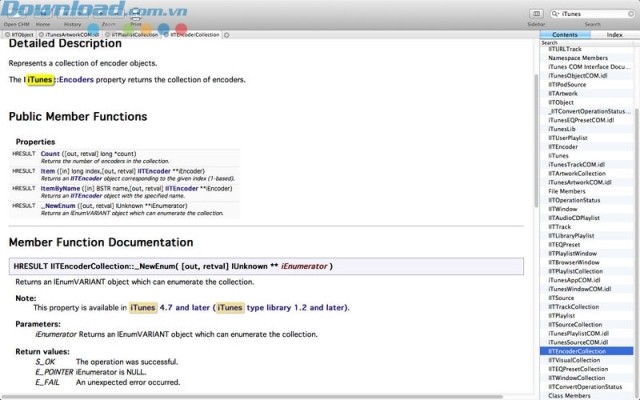Viewport: 640px width, 400px height.
Task: Close the IITPlaylistCollection tab
Action: pos(105,34)
